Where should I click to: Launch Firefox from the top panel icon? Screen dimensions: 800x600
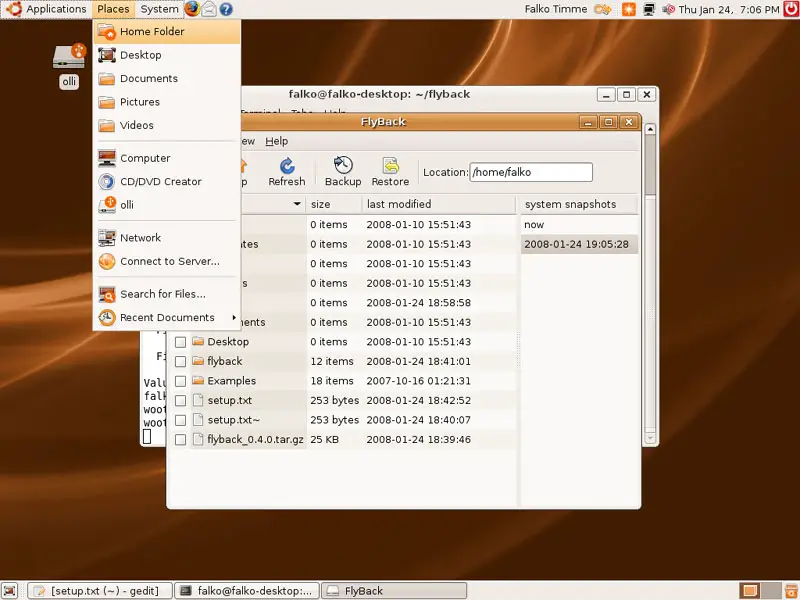pyautogui.click(x=192, y=9)
